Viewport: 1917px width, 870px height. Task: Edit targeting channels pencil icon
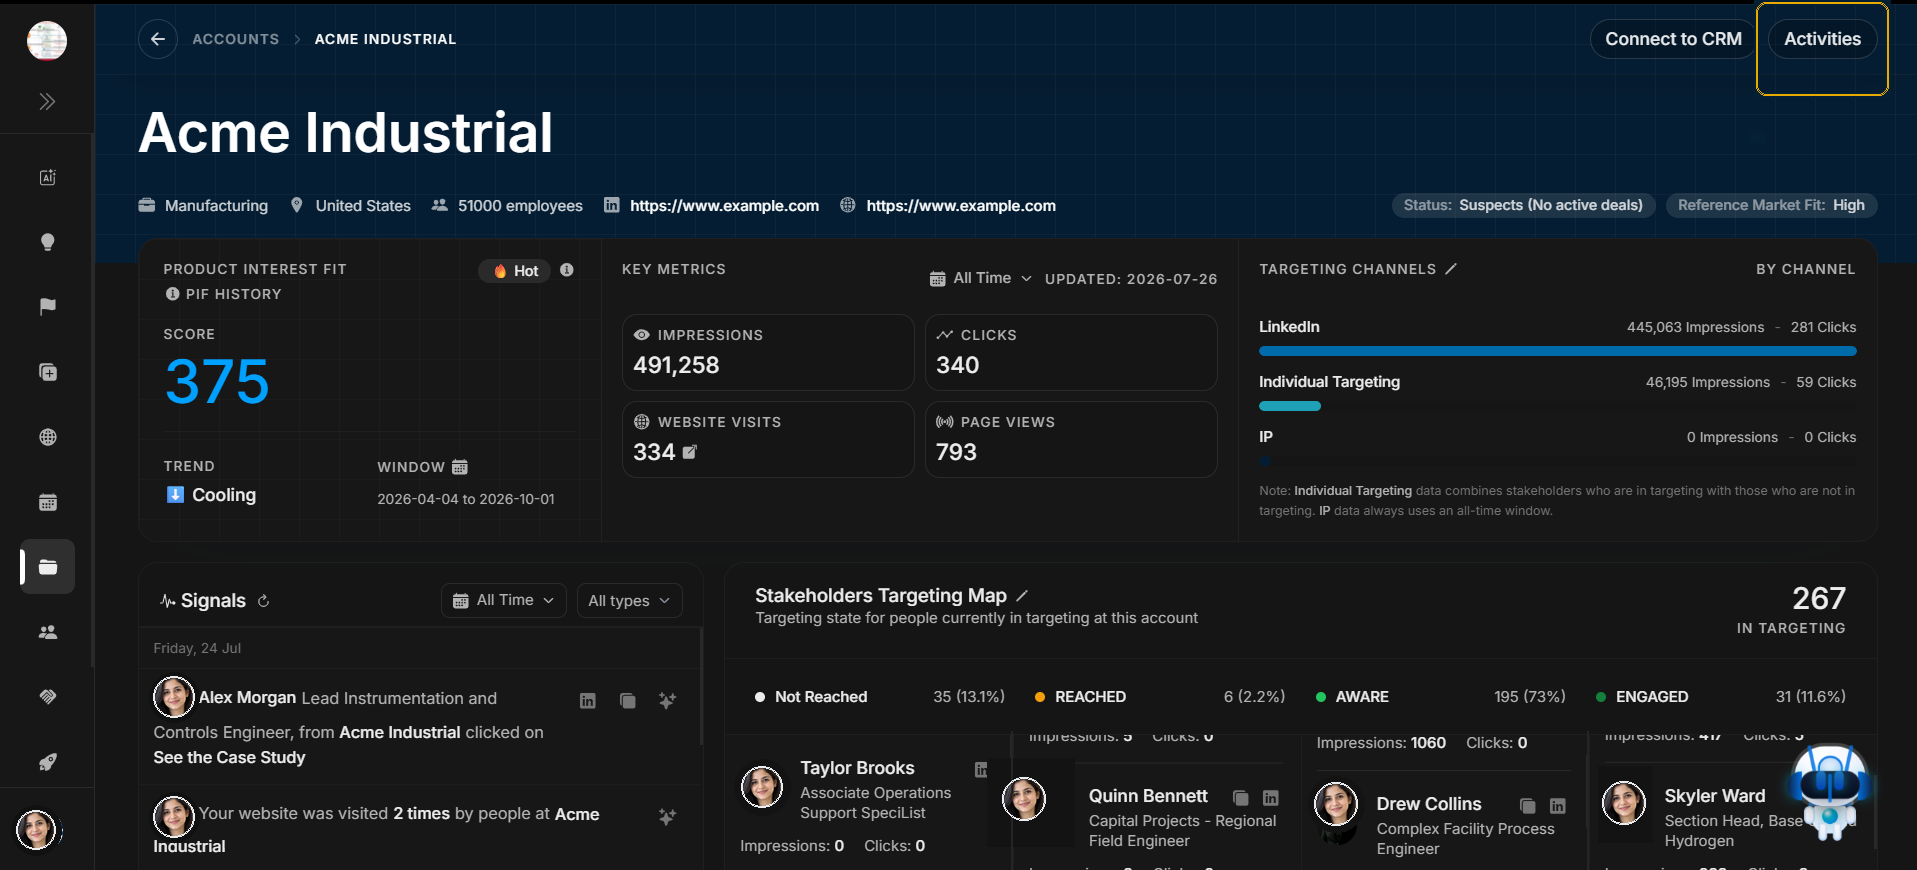pyautogui.click(x=1451, y=269)
